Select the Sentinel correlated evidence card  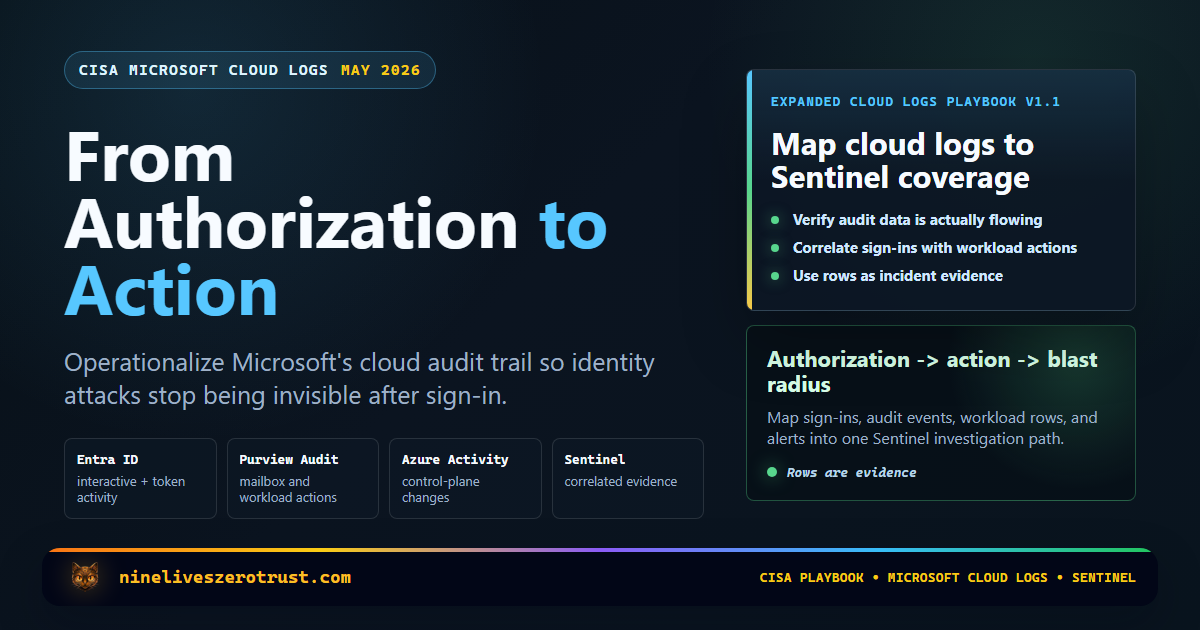(x=628, y=478)
